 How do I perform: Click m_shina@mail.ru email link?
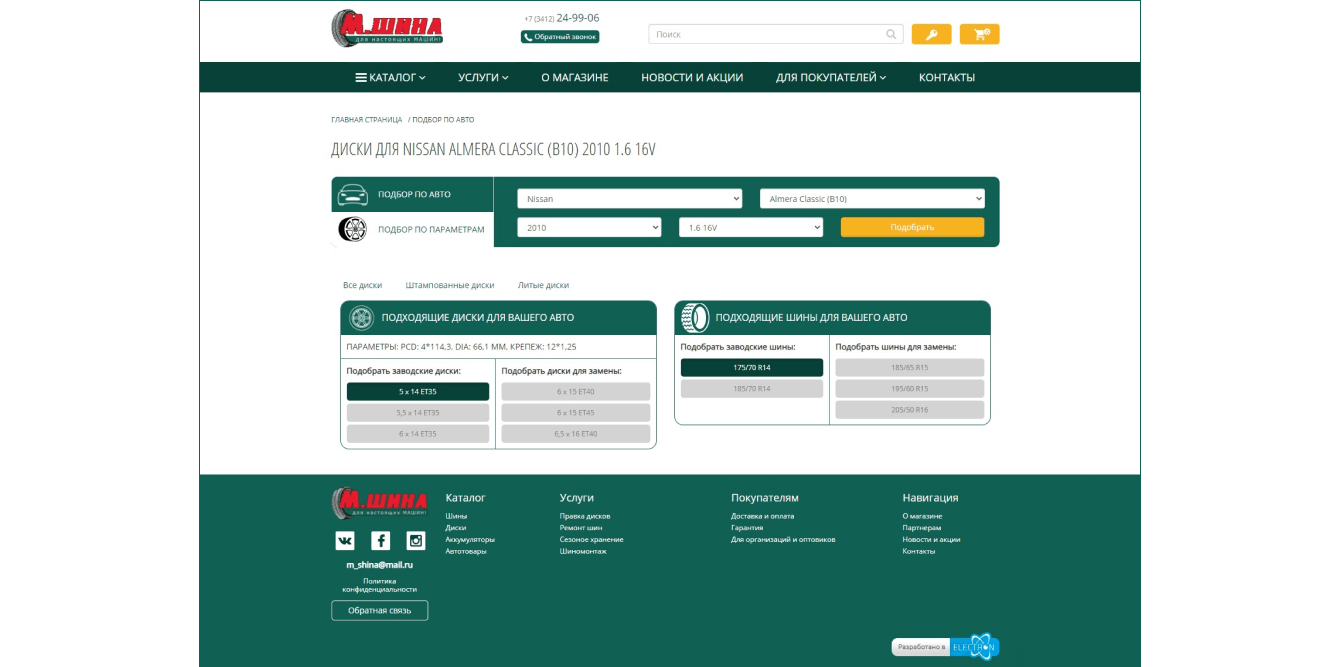380,565
